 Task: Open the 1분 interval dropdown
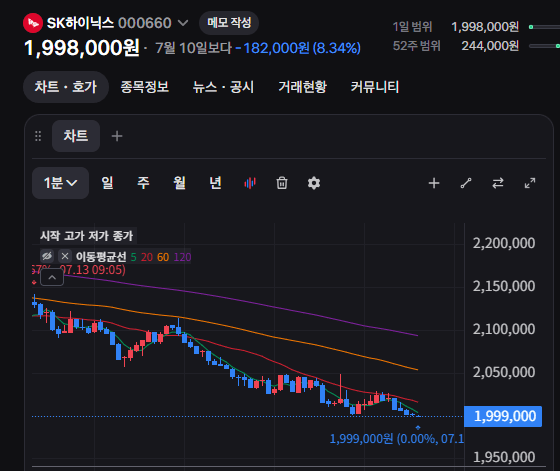click(x=60, y=183)
